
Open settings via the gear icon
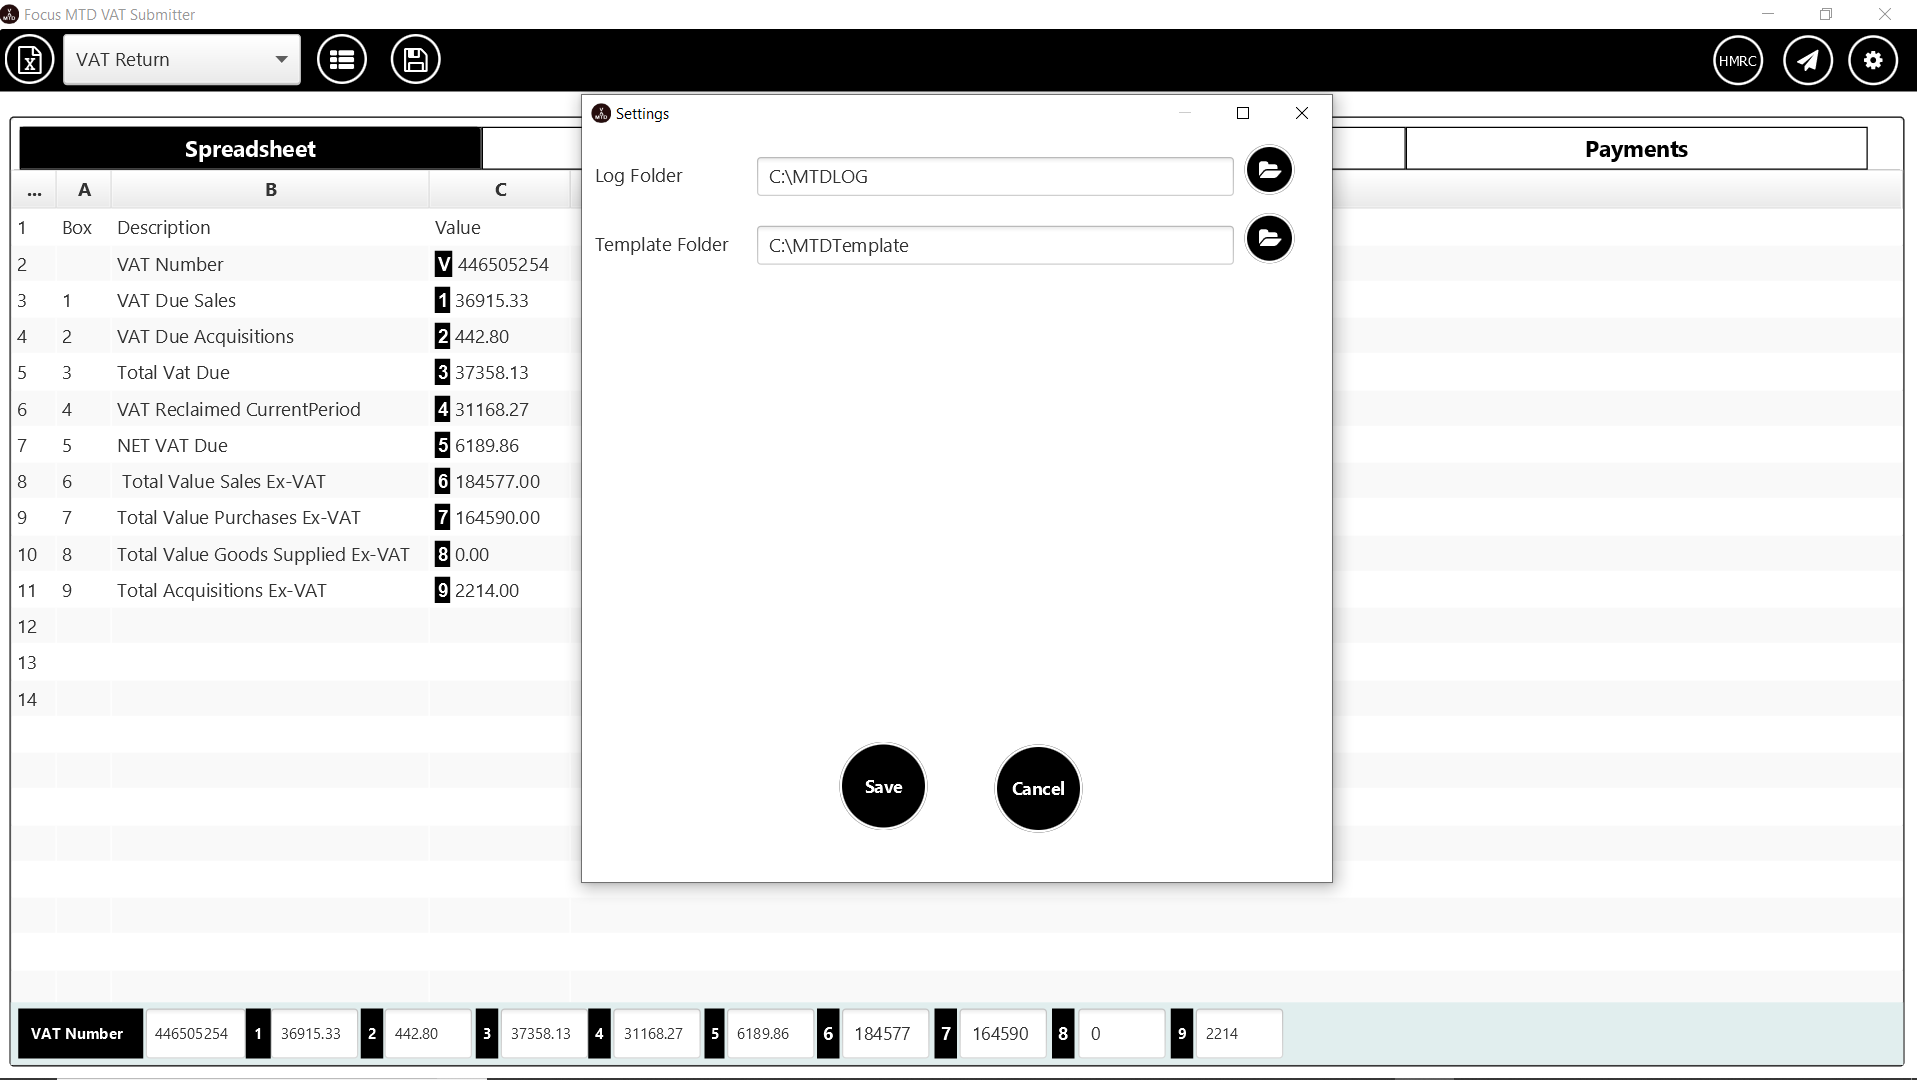(1873, 61)
